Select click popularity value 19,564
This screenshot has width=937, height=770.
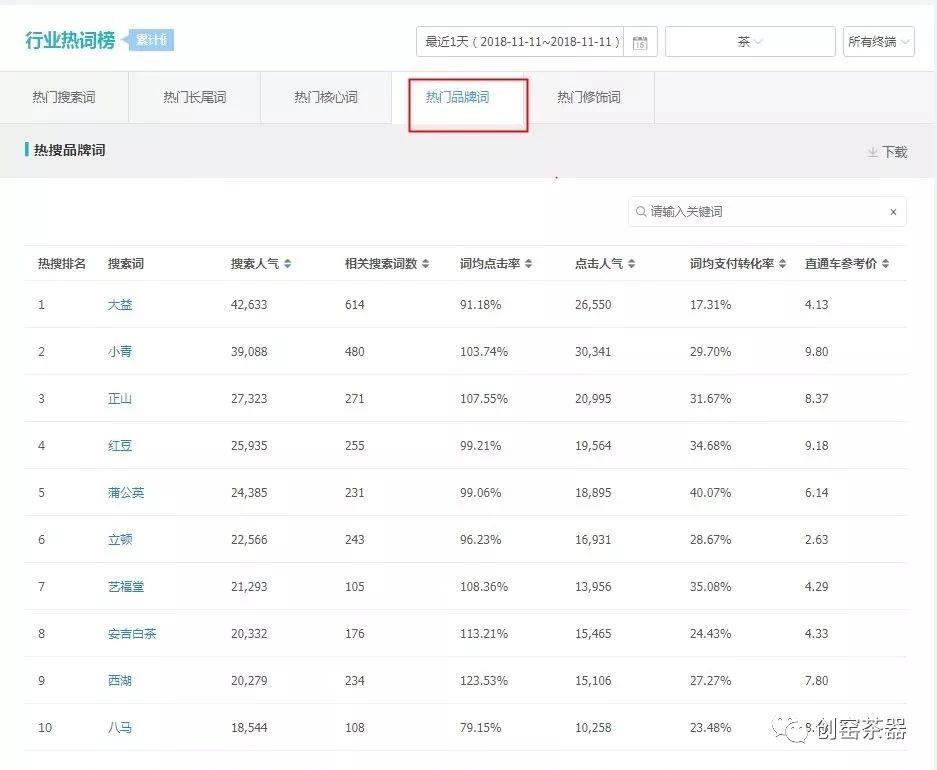[x=593, y=446]
